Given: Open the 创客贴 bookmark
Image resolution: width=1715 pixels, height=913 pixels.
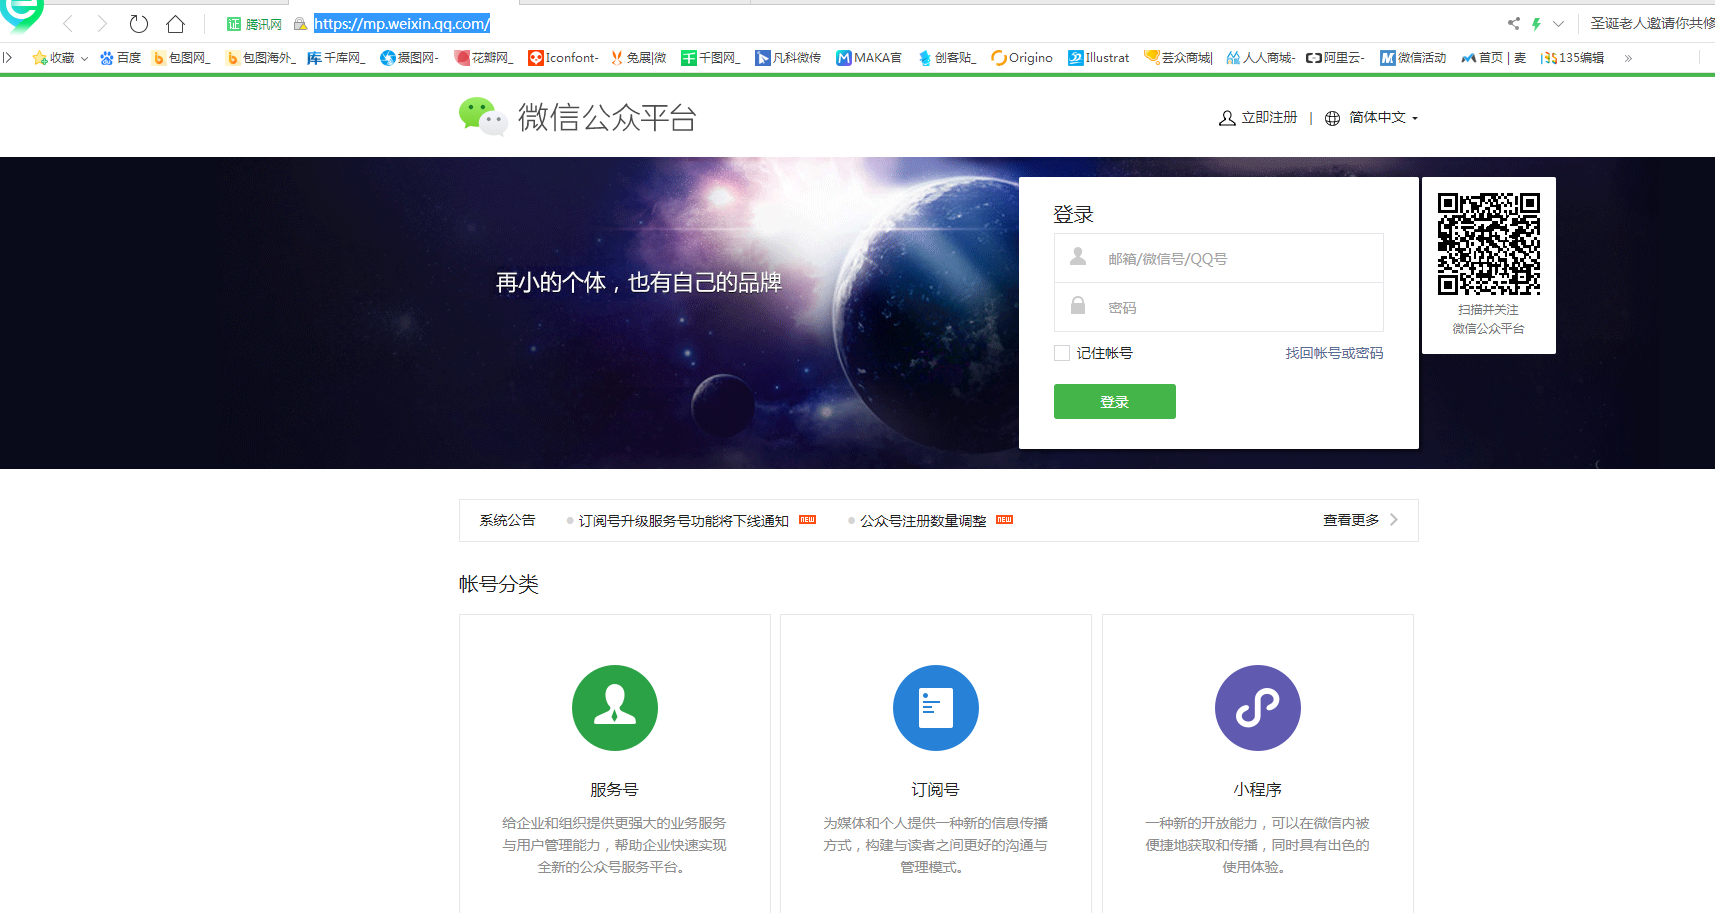Looking at the screenshot, I should [947, 58].
